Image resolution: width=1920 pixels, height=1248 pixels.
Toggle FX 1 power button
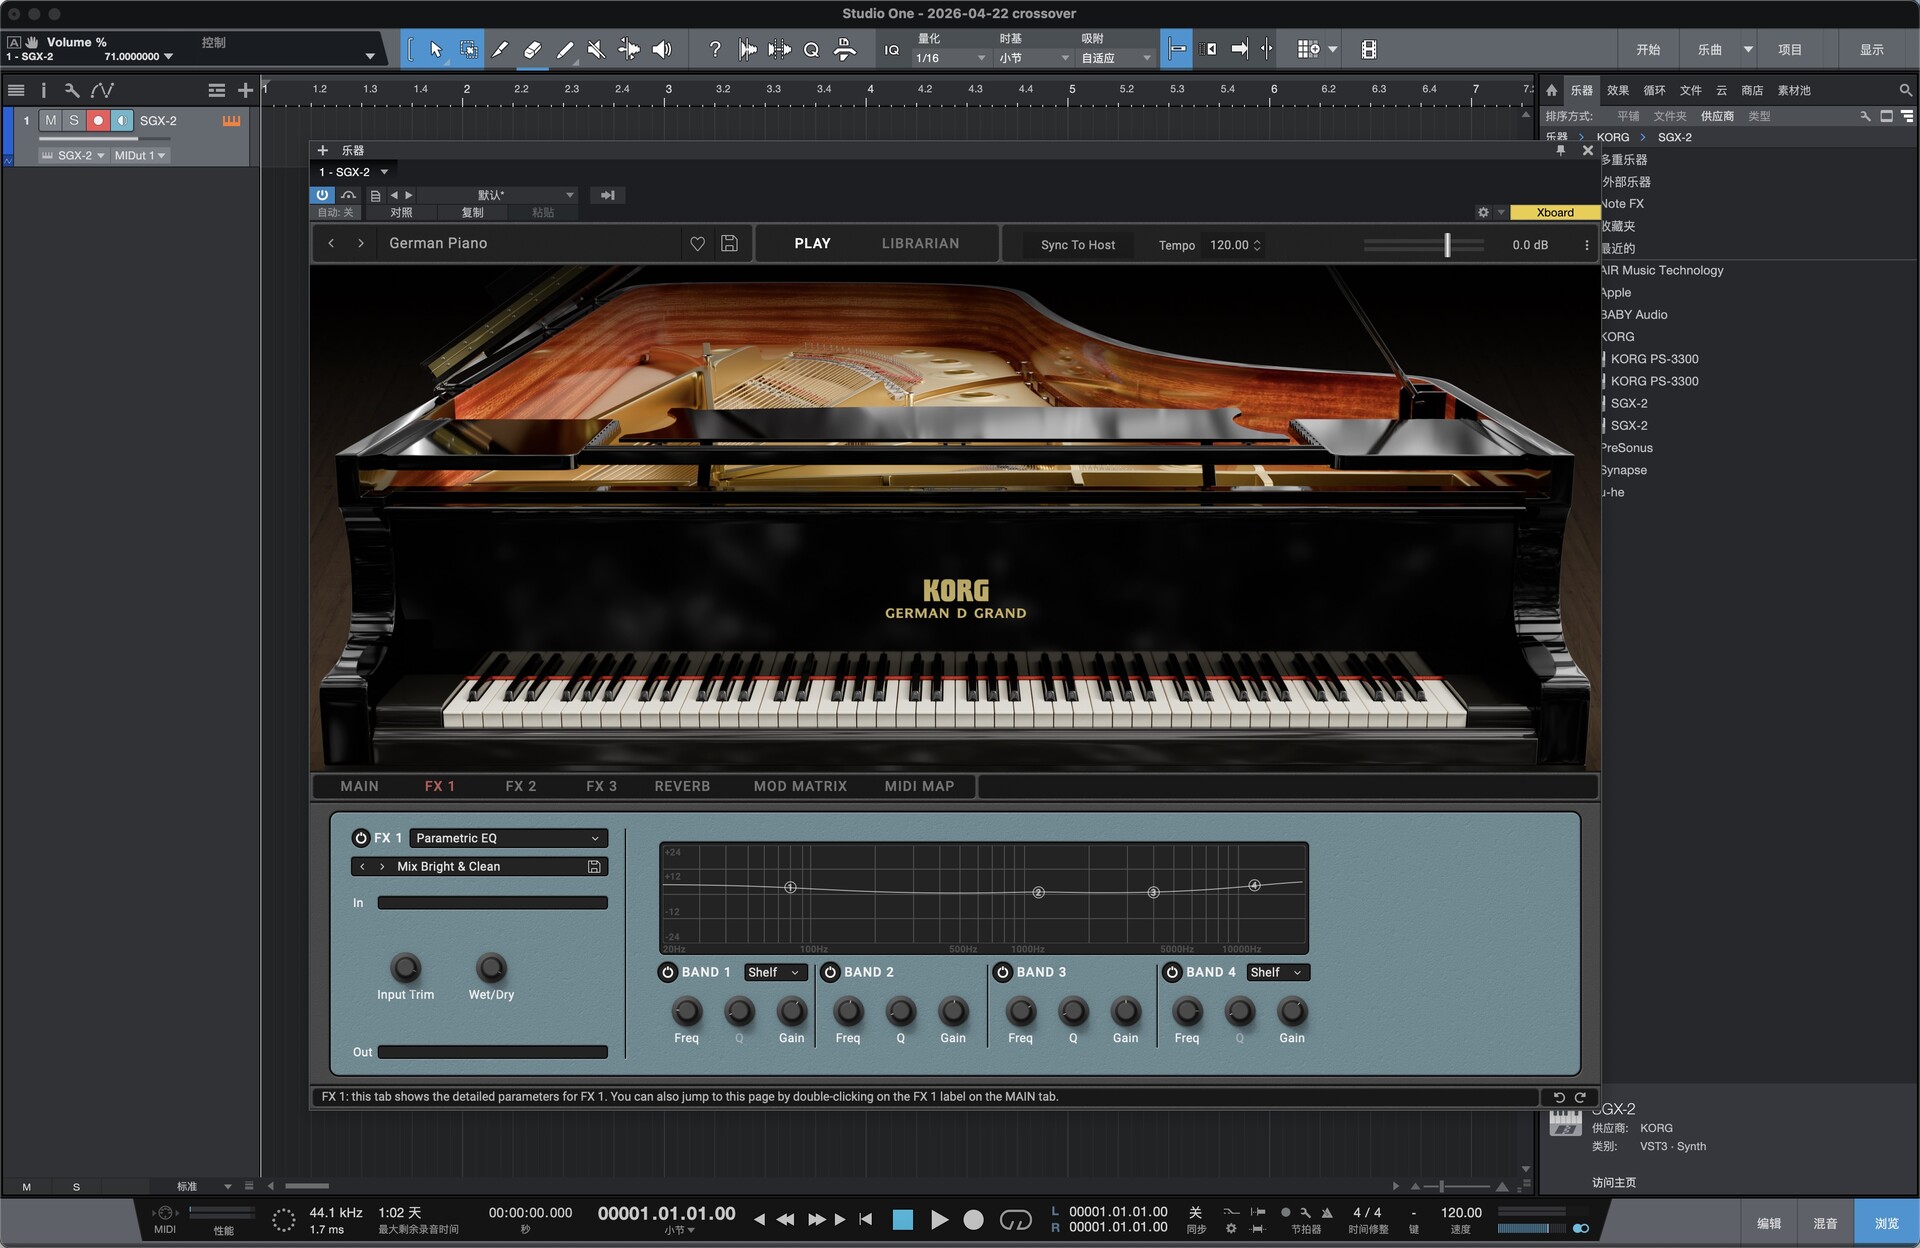pyautogui.click(x=361, y=838)
